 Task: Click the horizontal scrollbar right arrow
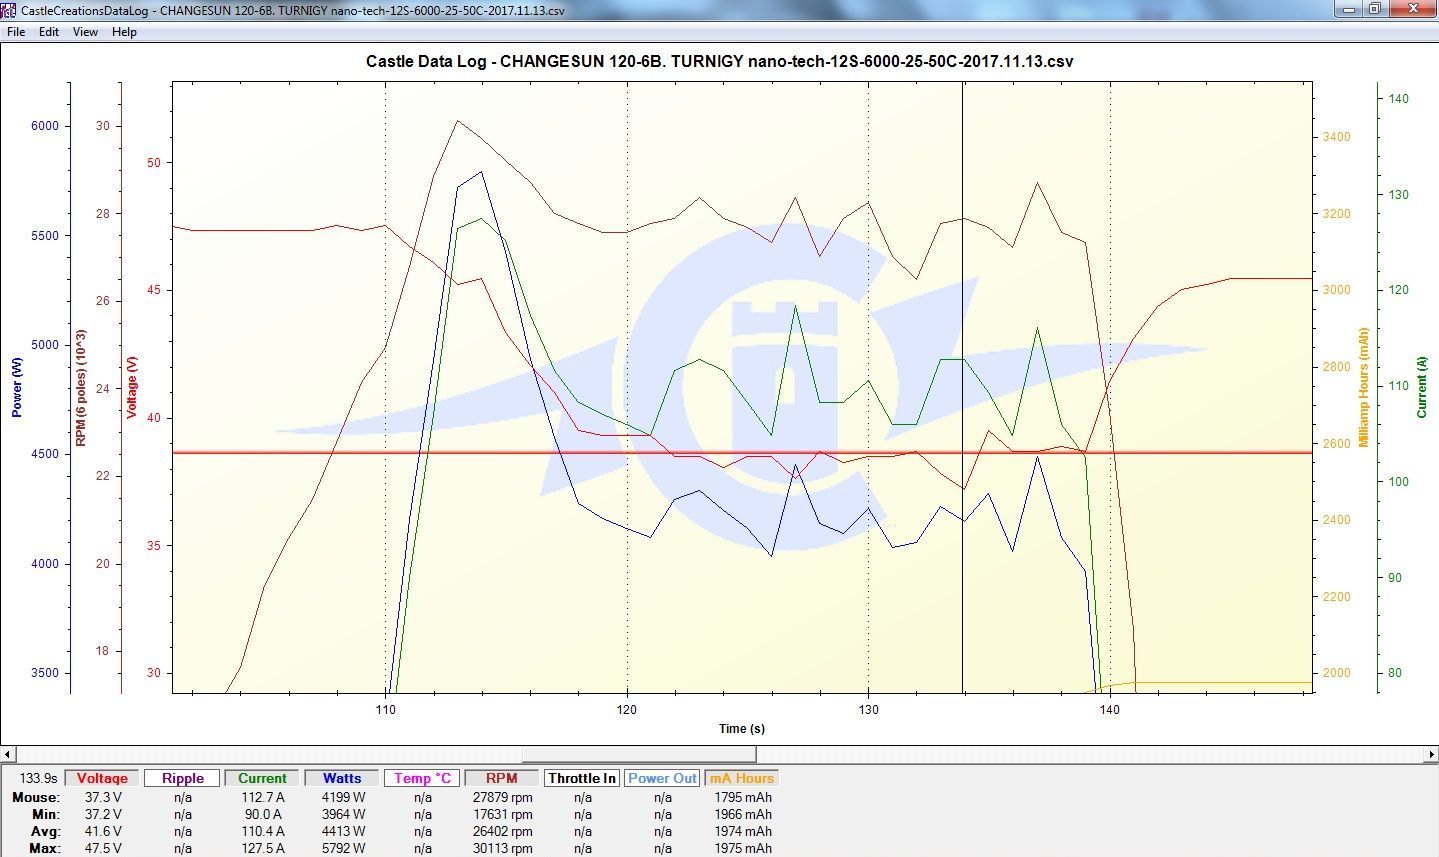tap(1431, 754)
